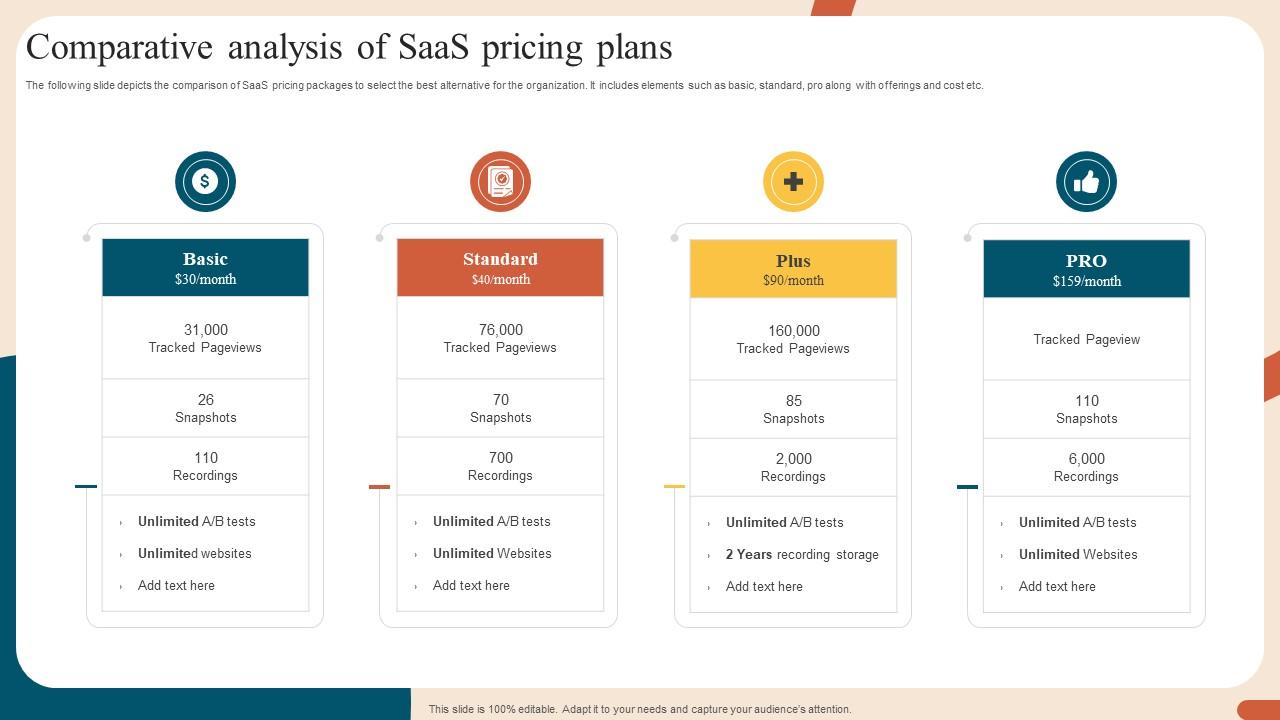1280x720 pixels.
Task: Click 6,000 Recordings in PRO plan
Action: click(x=1086, y=467)
